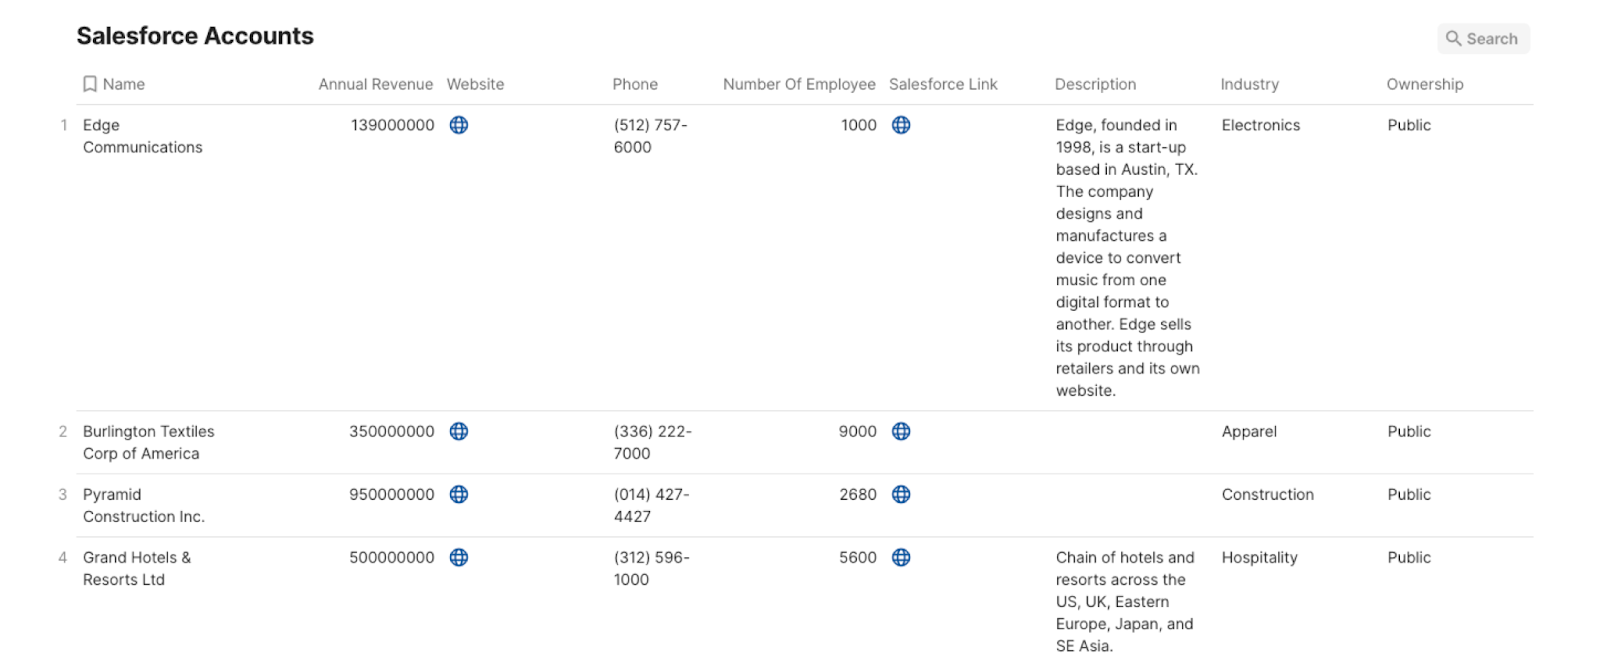Click the Apparel industry cell
This screenshot has width=1600, height=661.
[x=1249, y=431]
